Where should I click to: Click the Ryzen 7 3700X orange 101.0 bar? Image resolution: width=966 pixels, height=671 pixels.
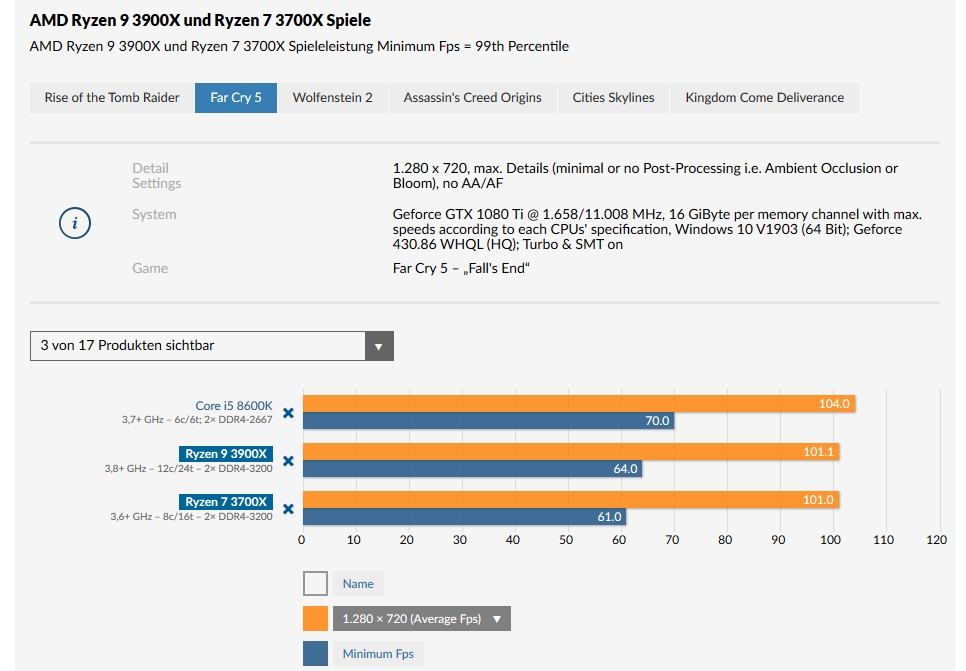tap(571, 500)
